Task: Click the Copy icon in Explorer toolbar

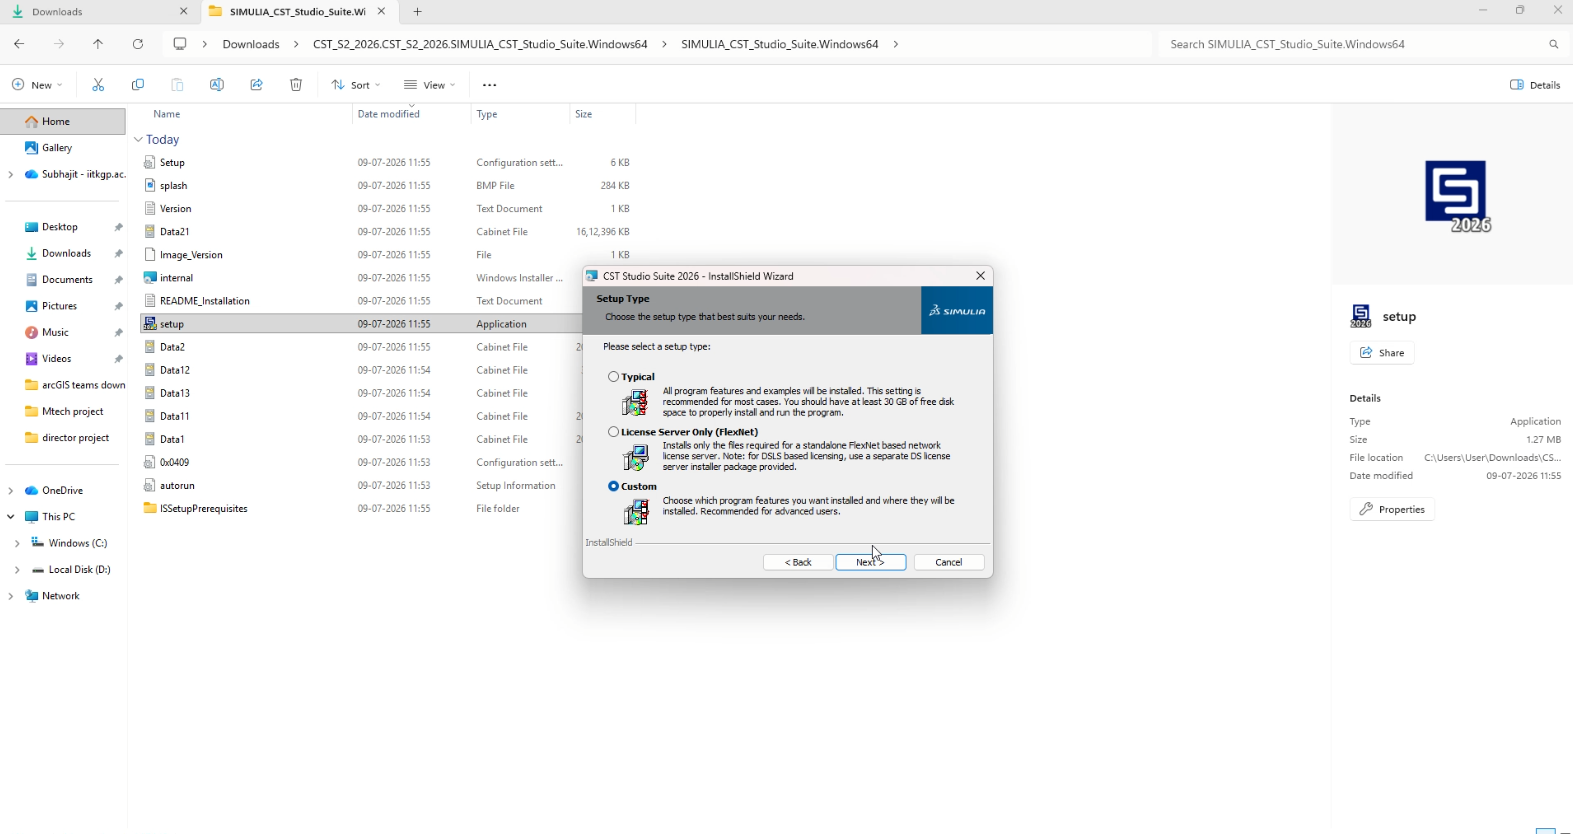Action: pos(138,85)
